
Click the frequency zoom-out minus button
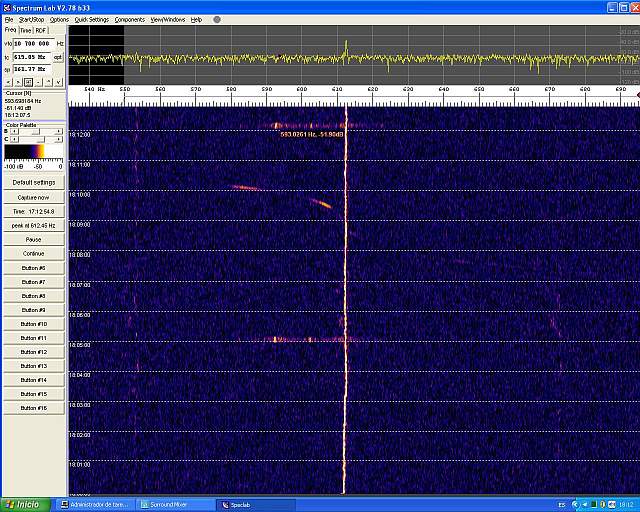pos(40,81)
